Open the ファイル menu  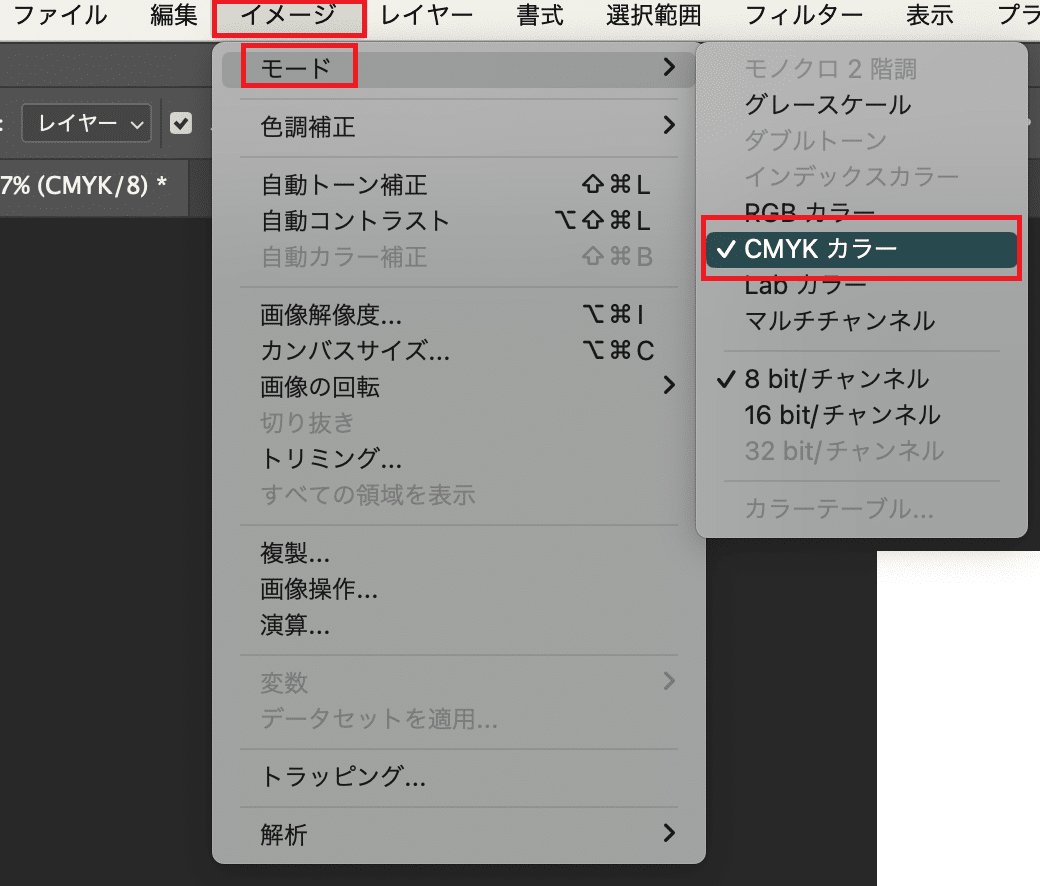tap(59, 17)
